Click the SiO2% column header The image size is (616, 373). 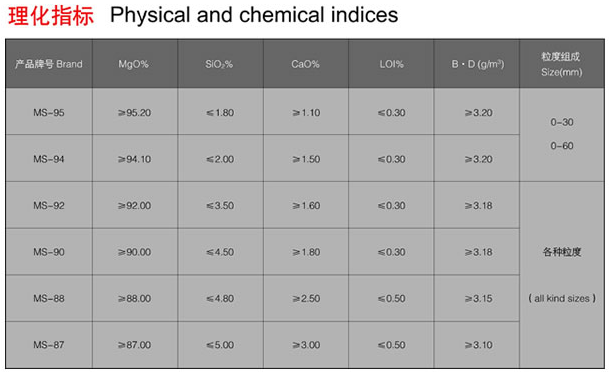[x=219, y=64]
